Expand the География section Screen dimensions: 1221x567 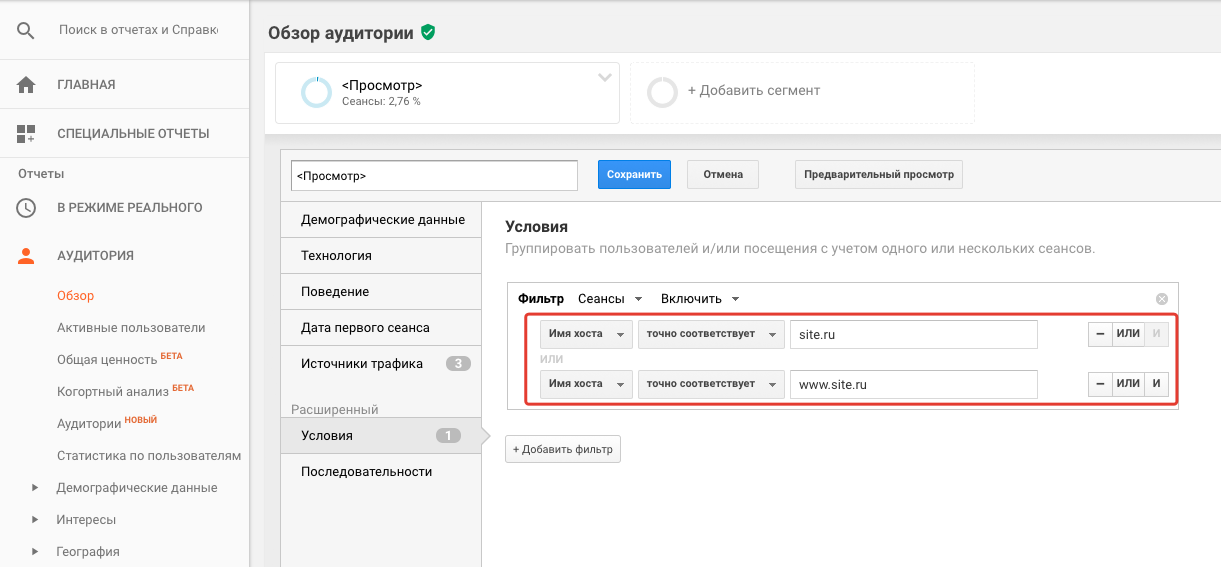point(35,552)
